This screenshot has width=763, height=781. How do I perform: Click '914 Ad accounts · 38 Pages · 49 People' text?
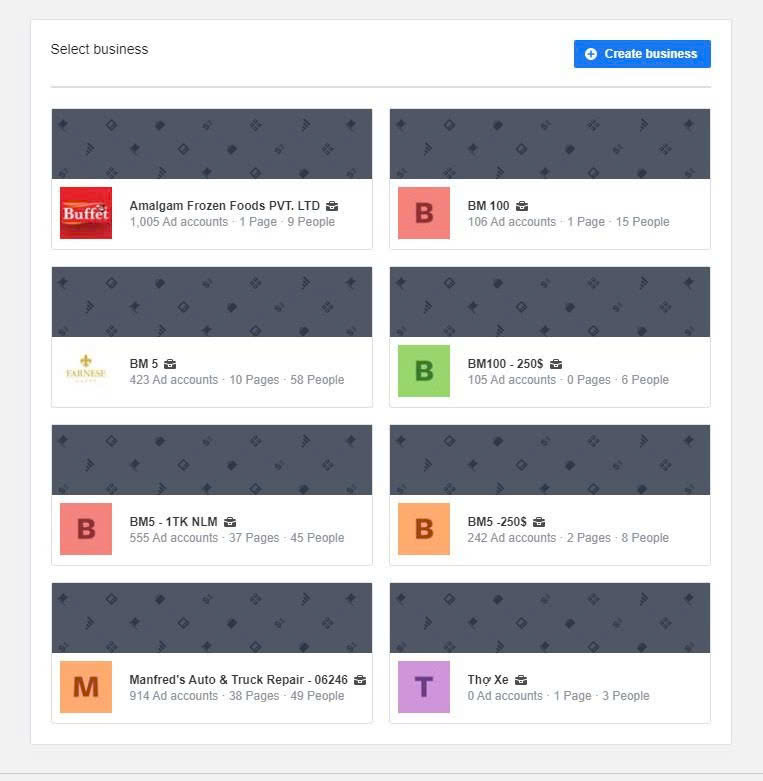tap(237, 695)
